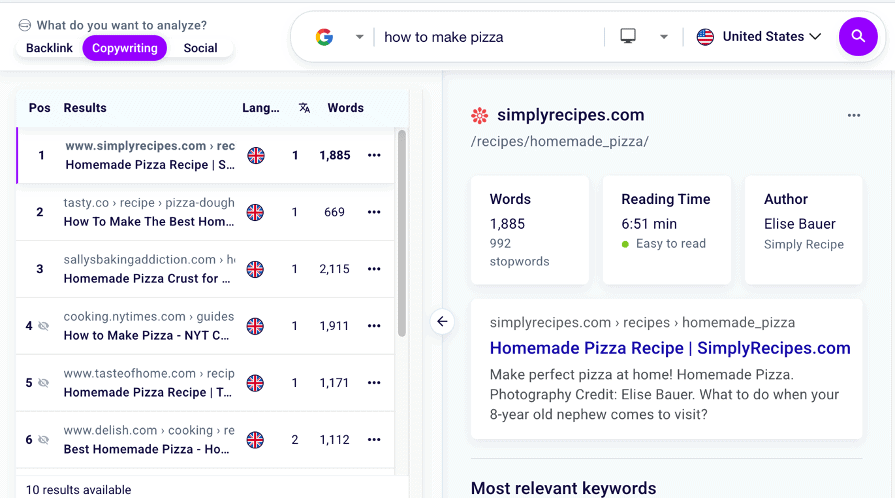Collapse detail panel with left arrow button
The width and height of the screenshot is (896, 498).
tap(442, 322)
